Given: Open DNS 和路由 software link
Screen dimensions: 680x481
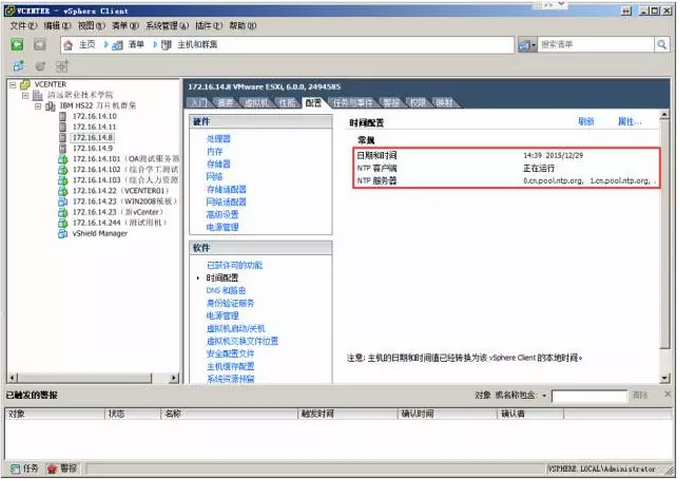Looking at the screenshot, I should 226,291.
